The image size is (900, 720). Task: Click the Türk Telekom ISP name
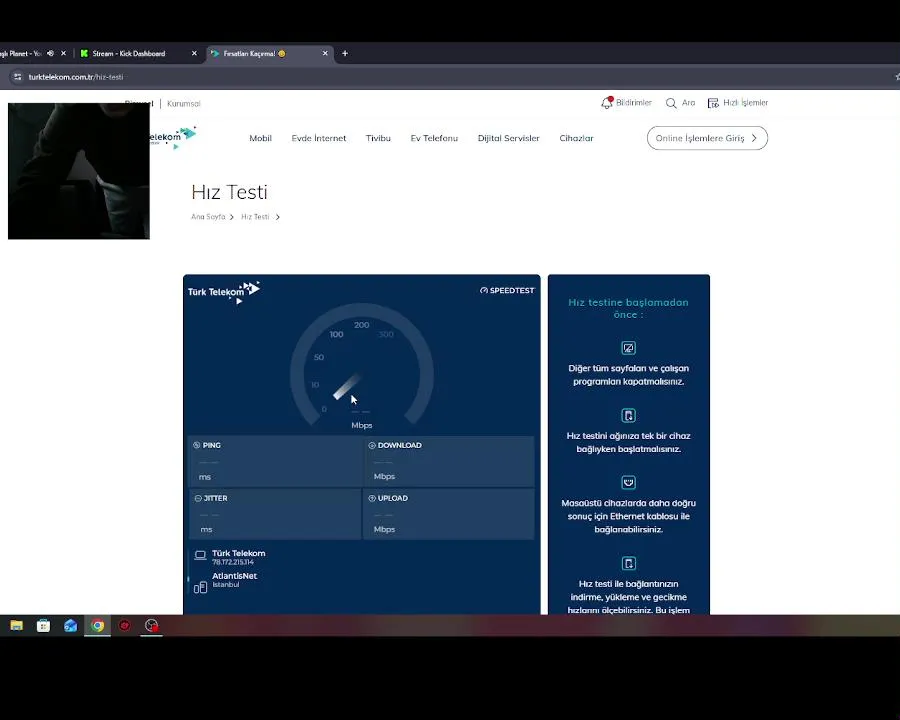click(x=239, y=553)
